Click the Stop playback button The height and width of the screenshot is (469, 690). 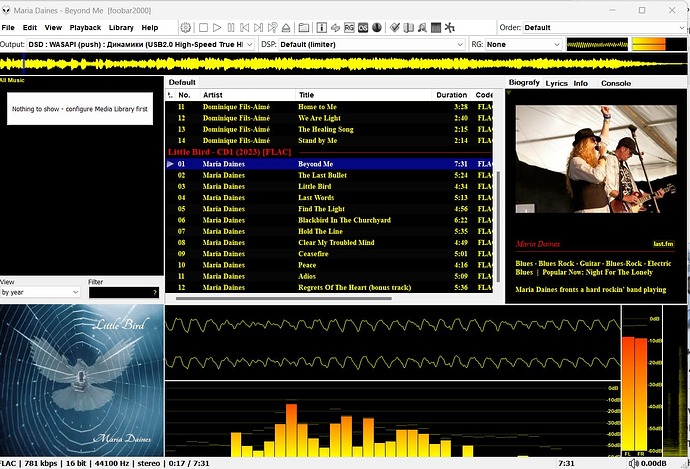click(203, 27)
